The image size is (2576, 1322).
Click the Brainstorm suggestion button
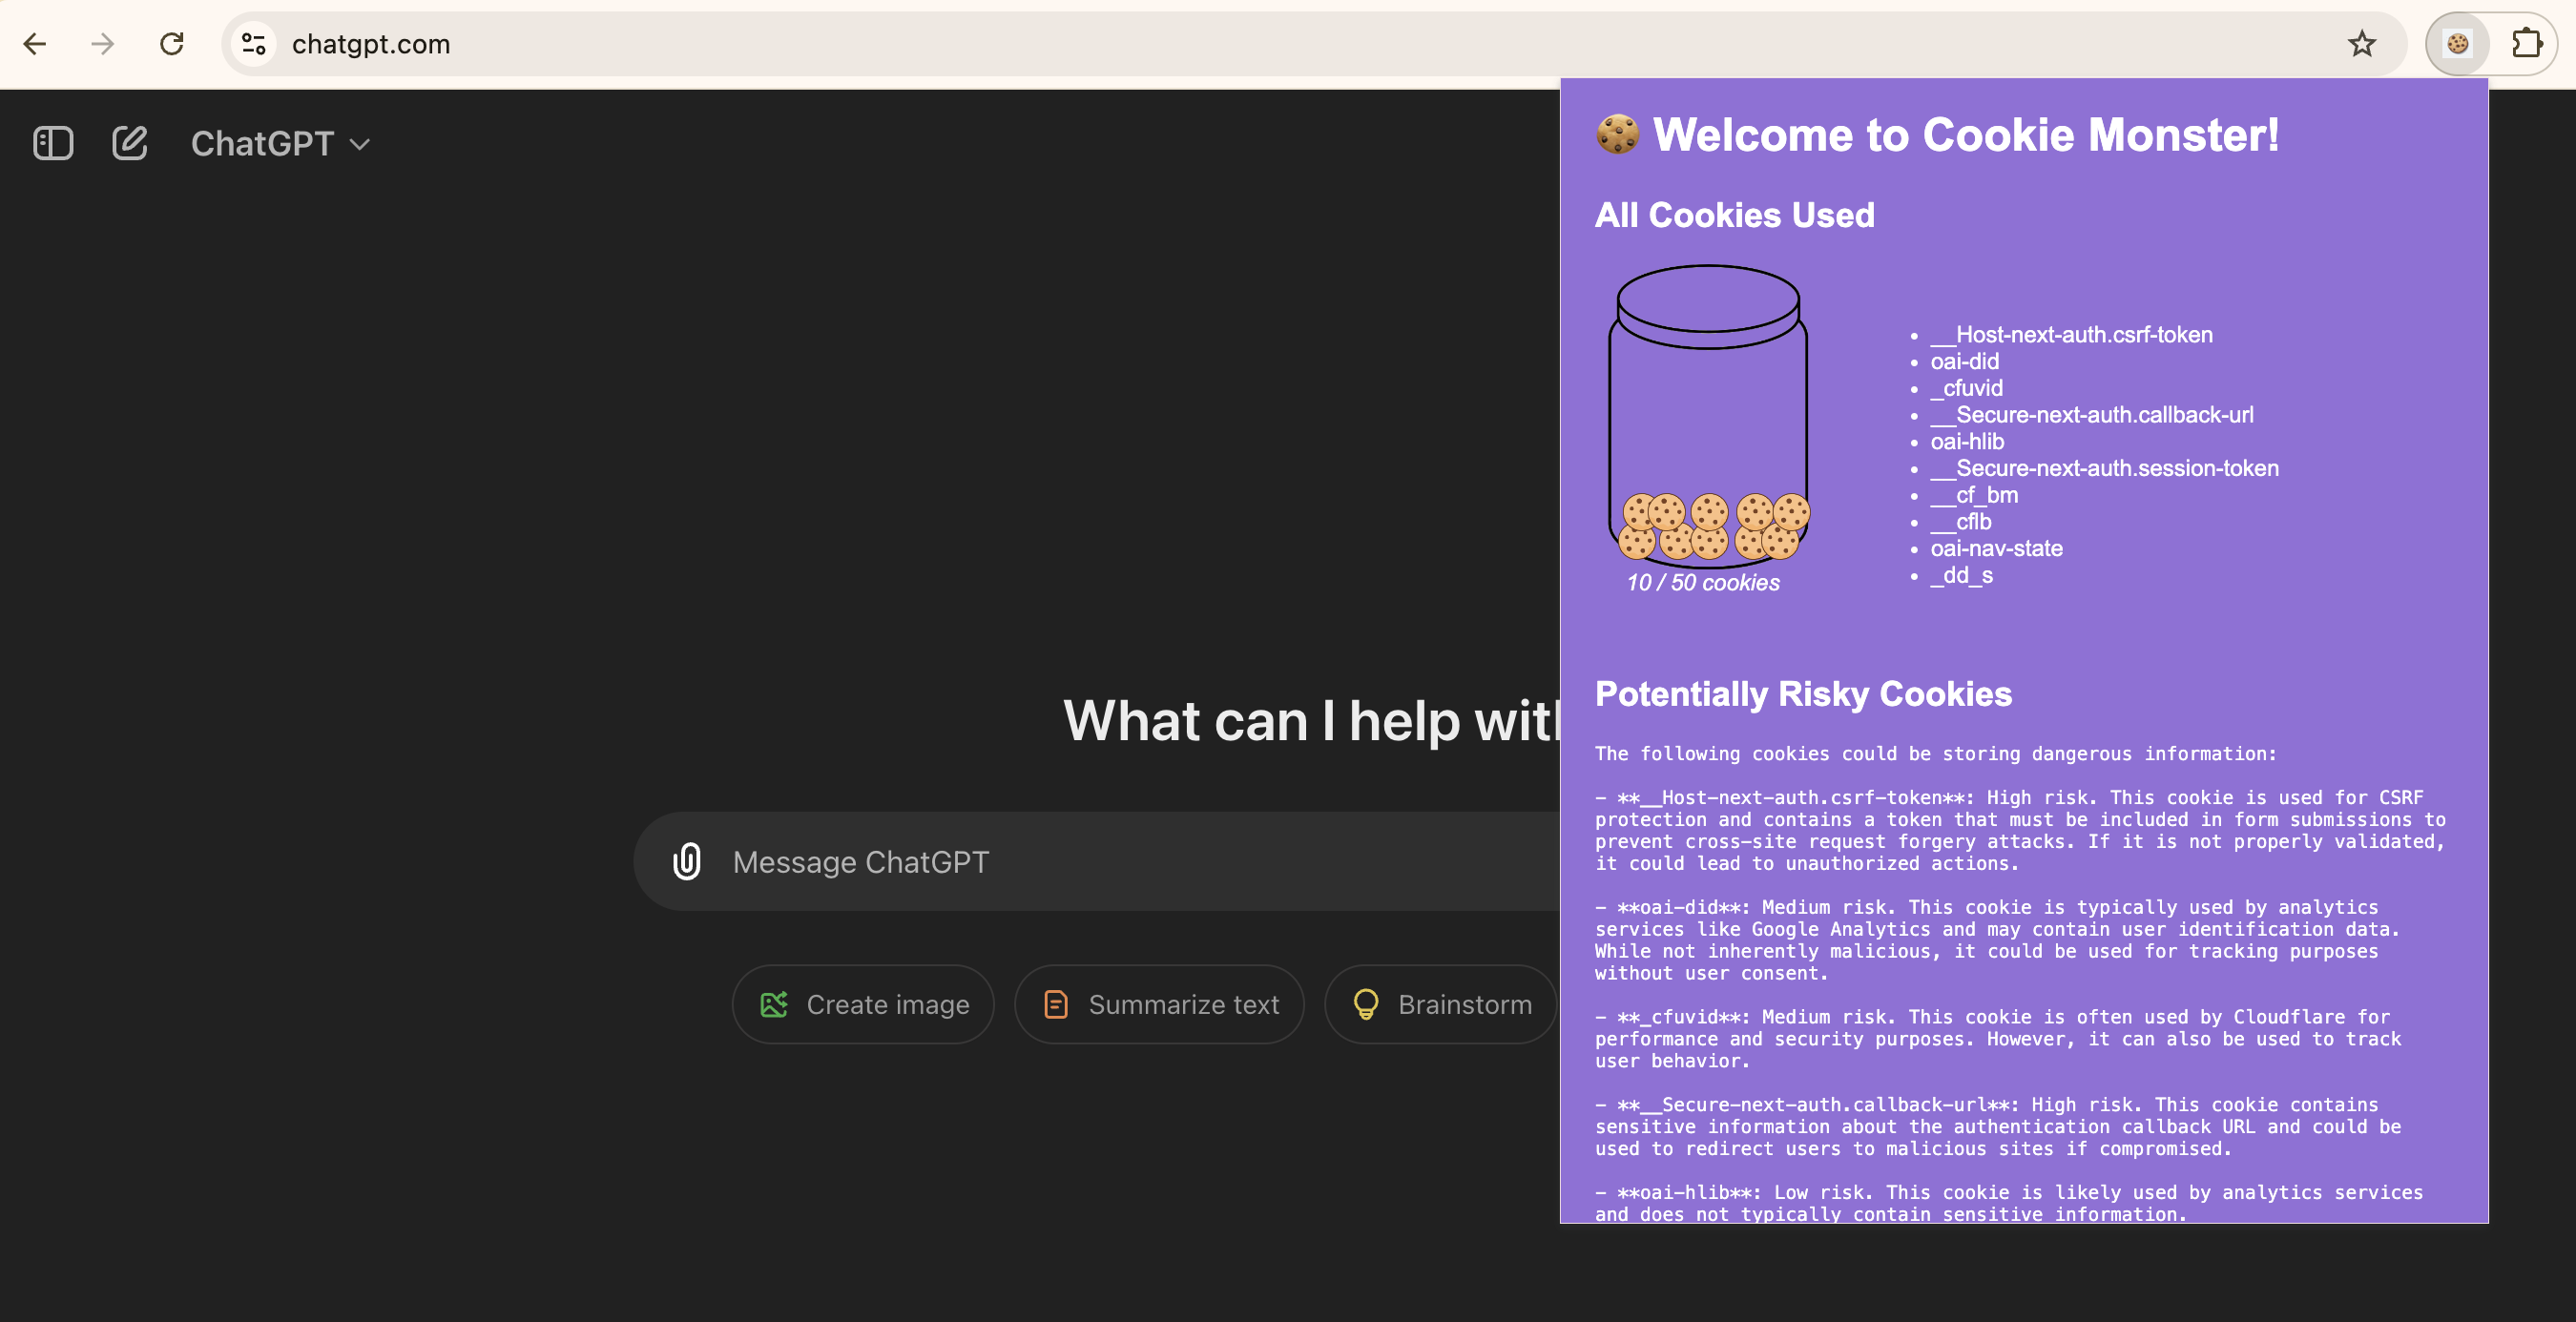tap(1441, 1004)
